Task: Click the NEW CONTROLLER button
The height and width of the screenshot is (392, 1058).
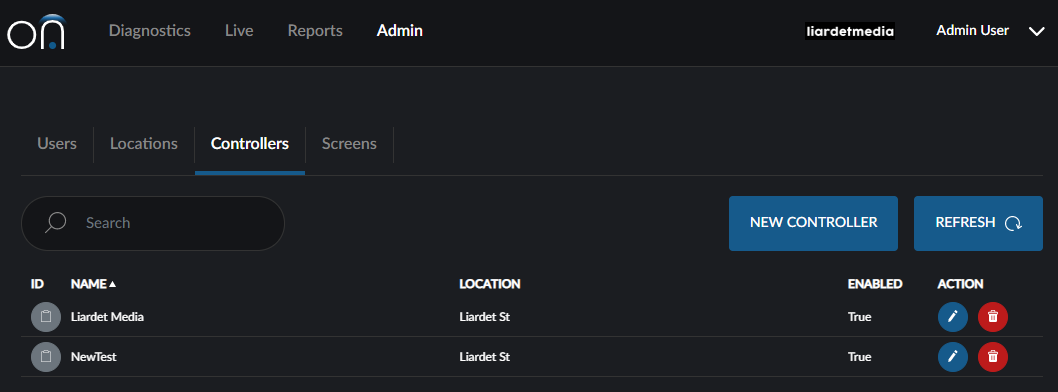Action: [x=813, y=223]
